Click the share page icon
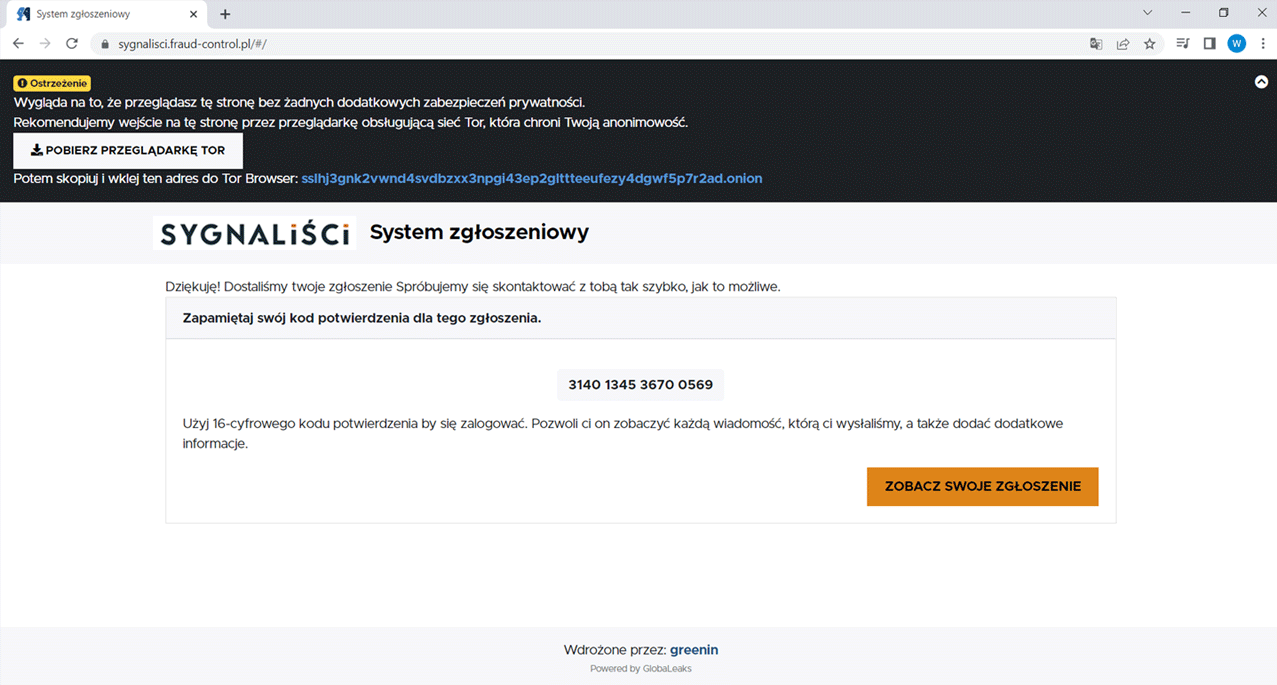The height and width of the screenshot is (685, 1277). 1123,44
